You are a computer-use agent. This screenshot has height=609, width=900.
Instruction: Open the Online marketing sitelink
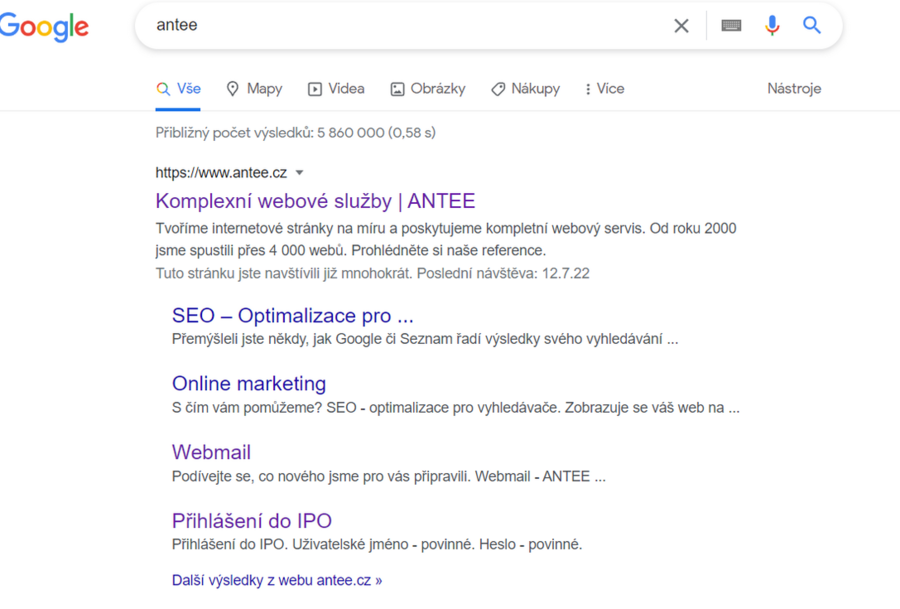point(249,384)
